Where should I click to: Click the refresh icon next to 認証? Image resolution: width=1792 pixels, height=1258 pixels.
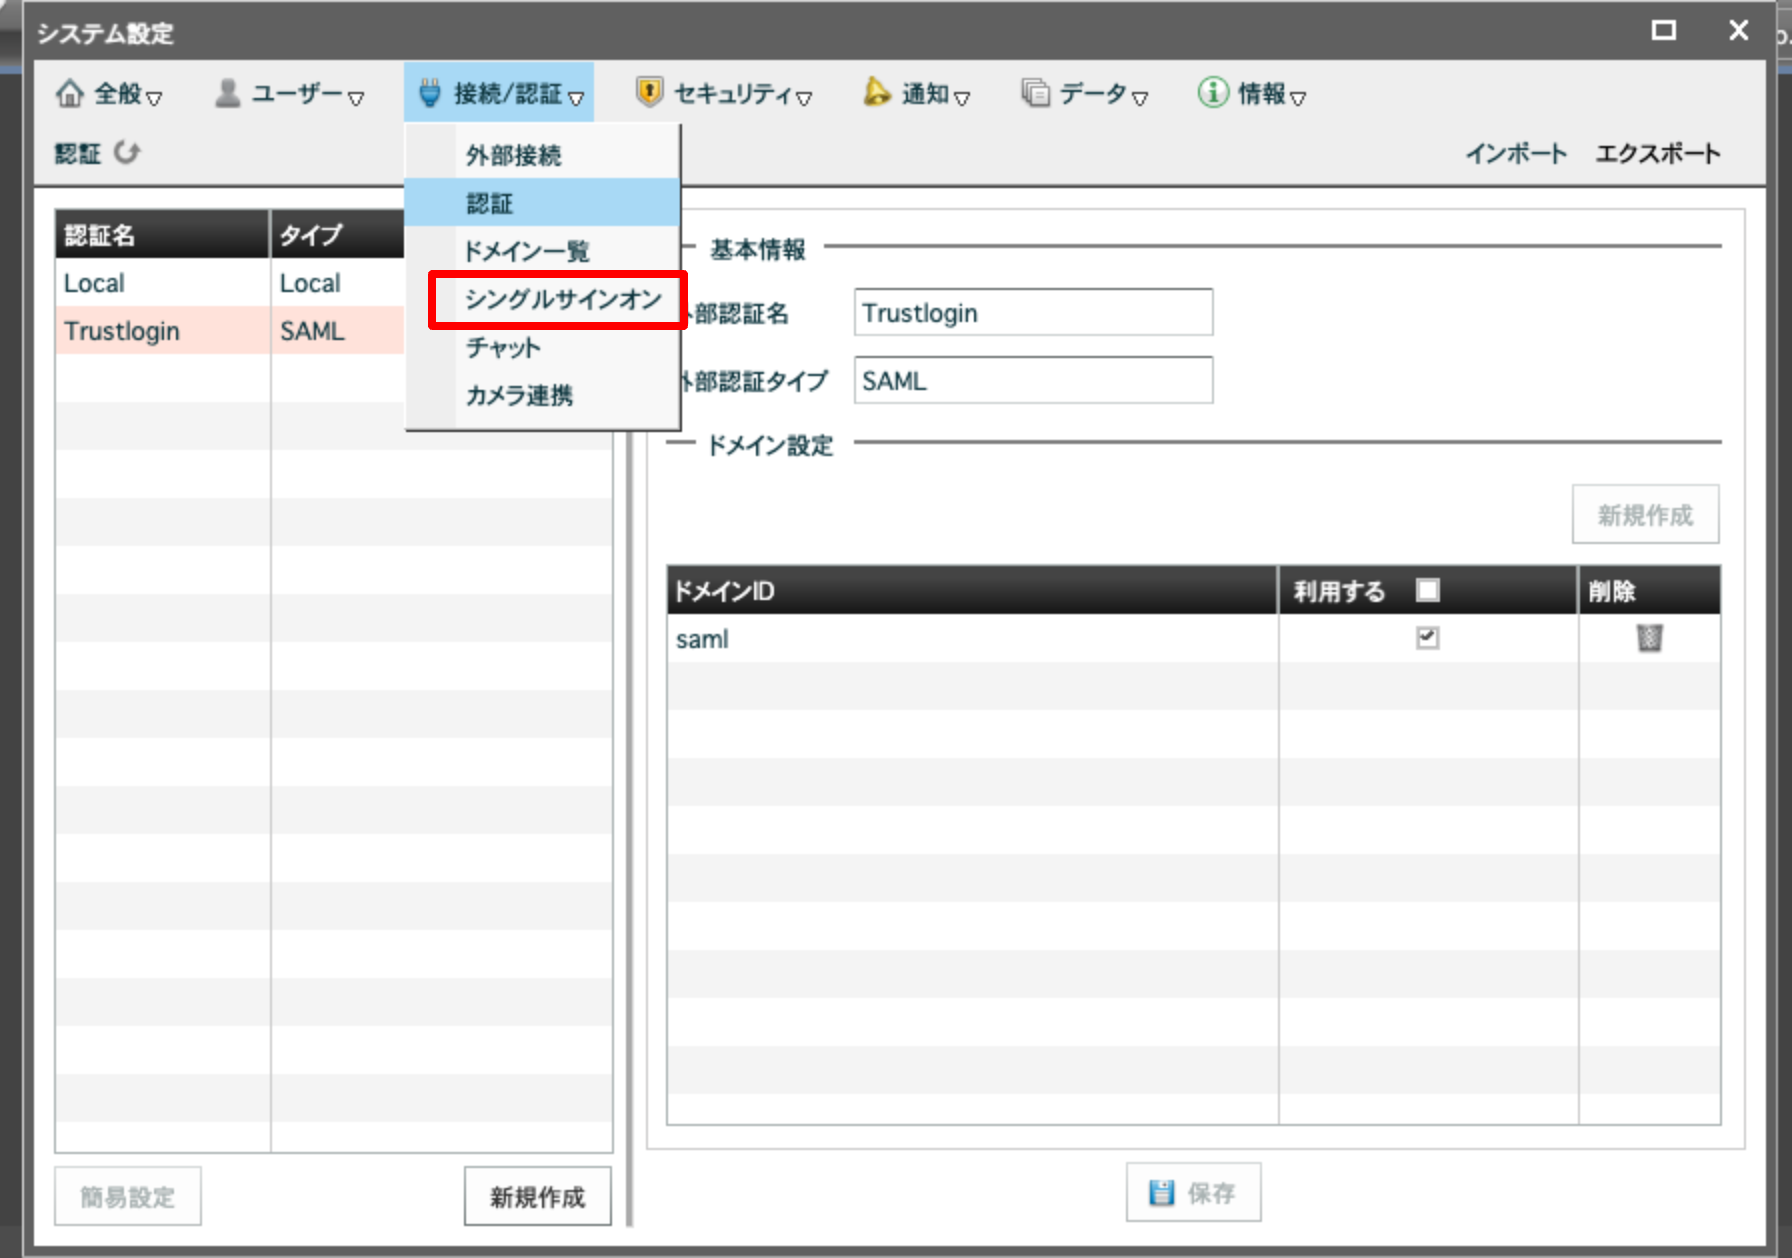[127, 153]
